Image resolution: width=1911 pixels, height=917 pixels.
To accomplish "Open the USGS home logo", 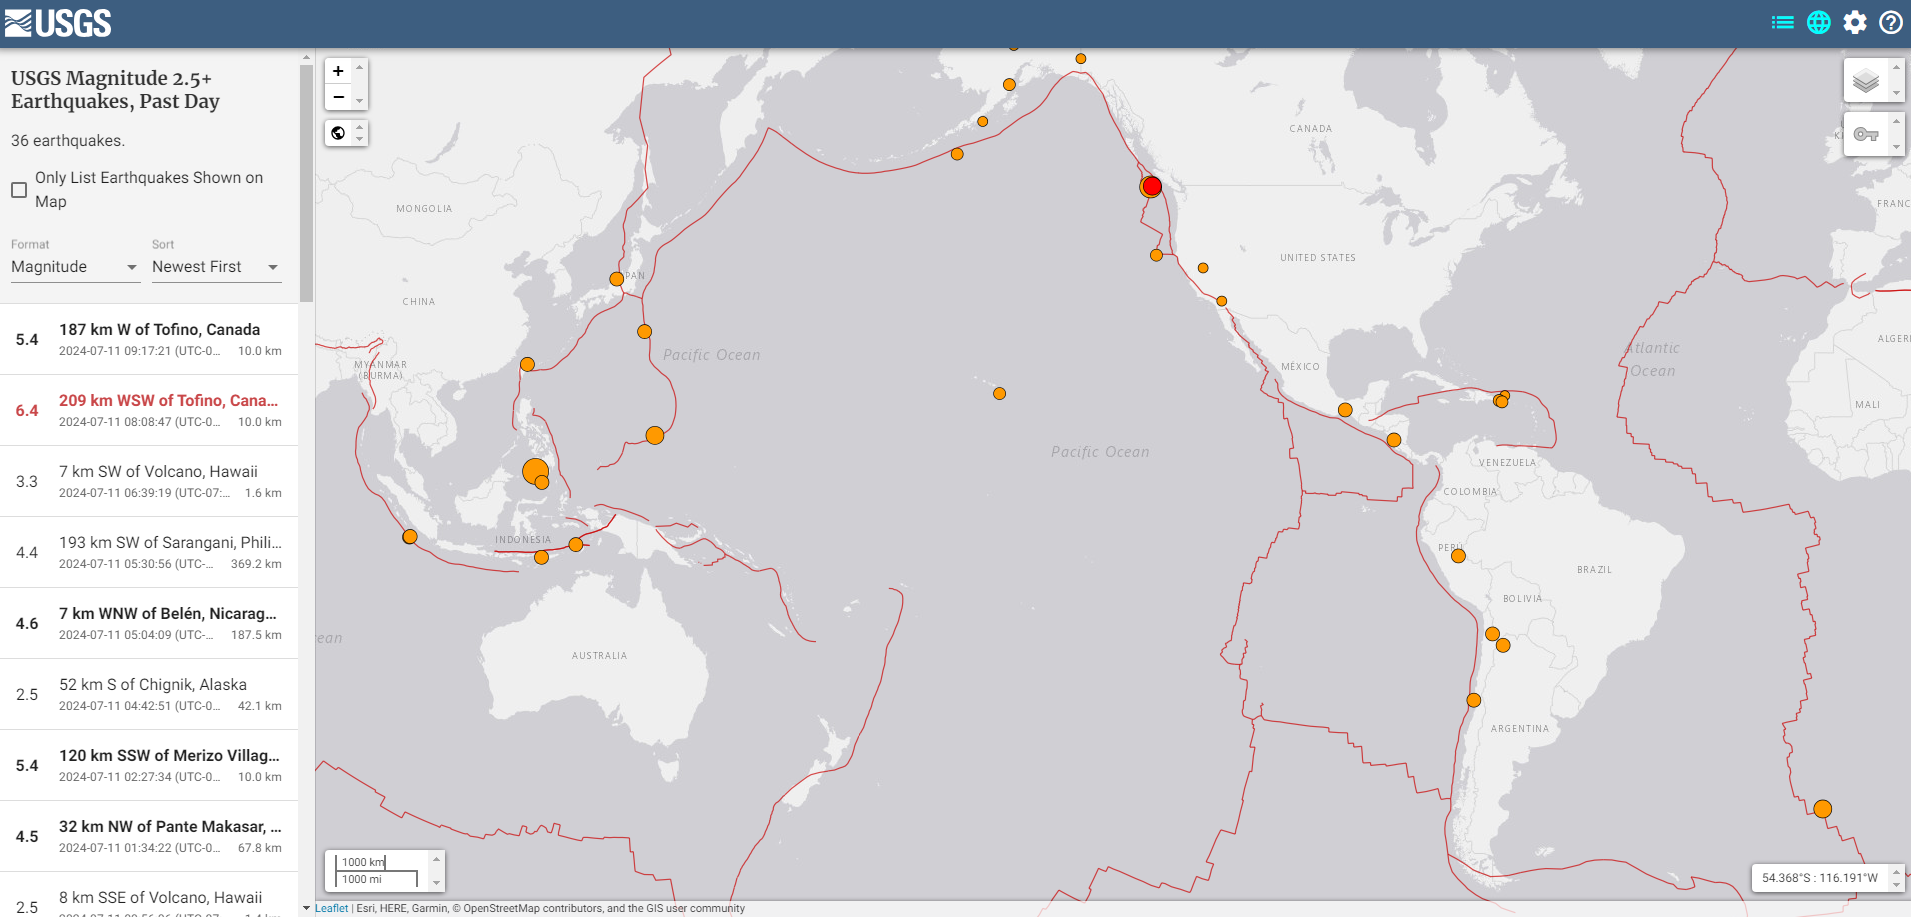I will (x=58, y=22).
